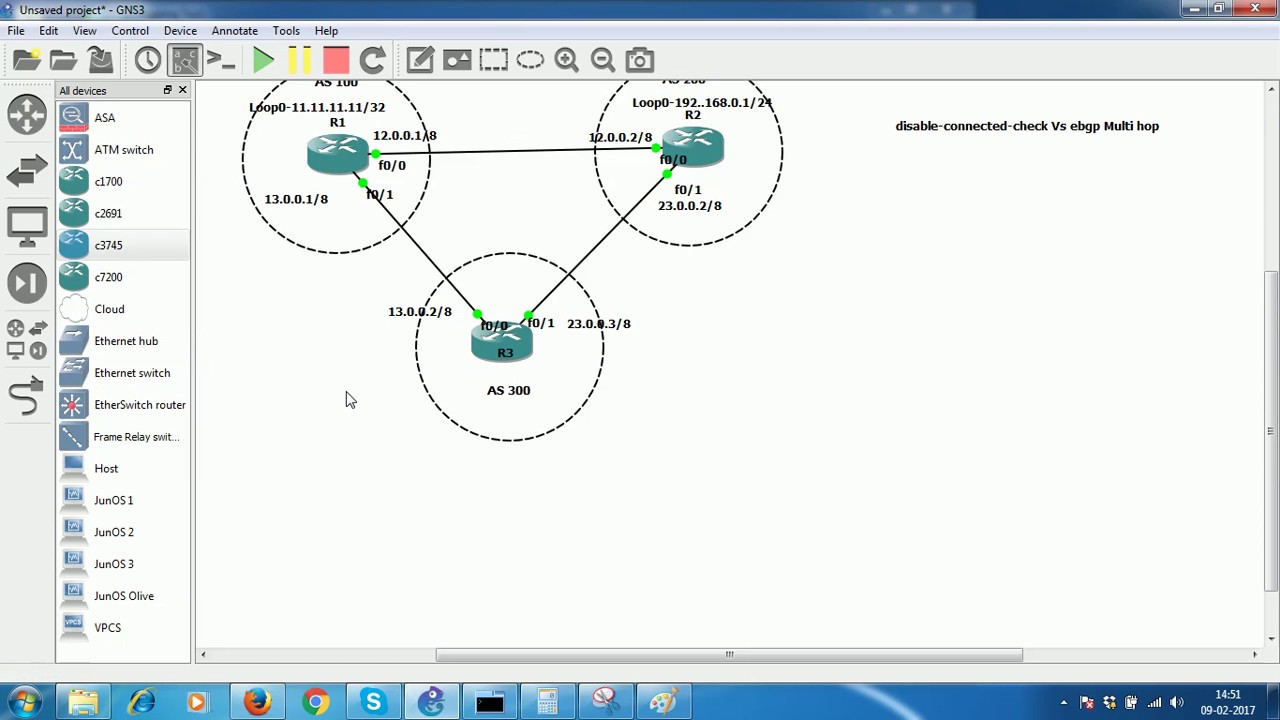
Task: Browse all devices category icon
Action: (x=27, y=339)
